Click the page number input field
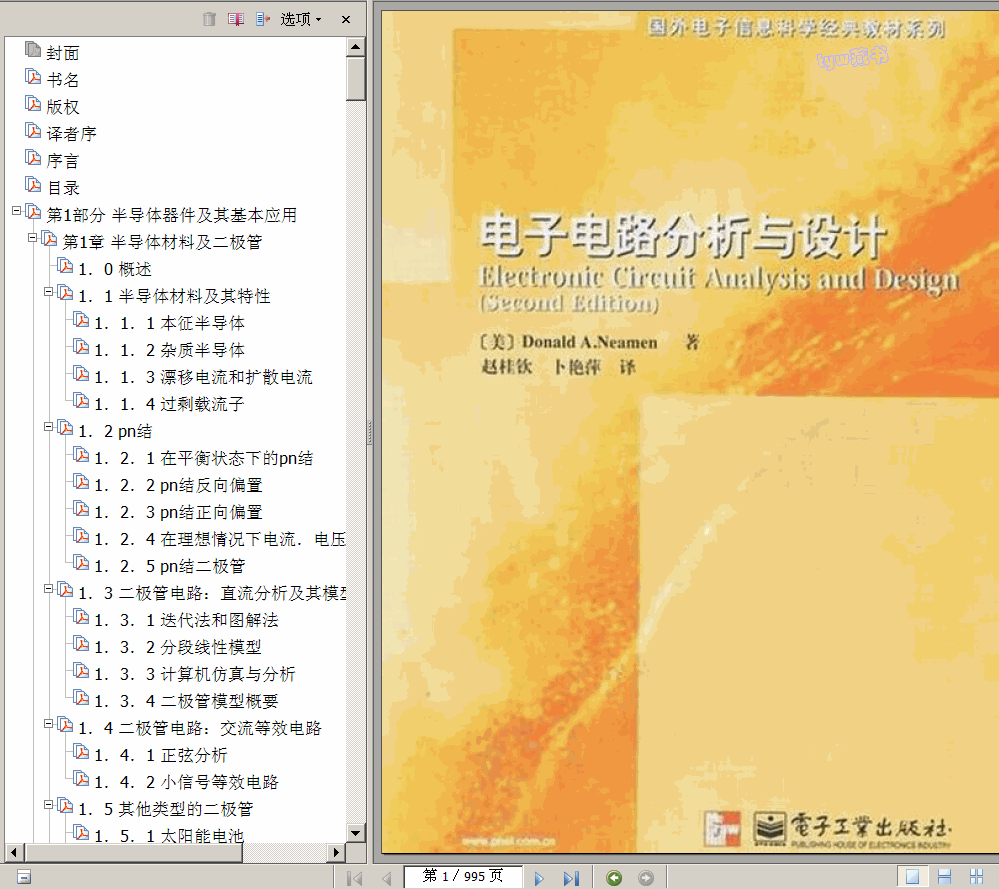The height and width of the screenshot is (889, 999). (463, 877)
